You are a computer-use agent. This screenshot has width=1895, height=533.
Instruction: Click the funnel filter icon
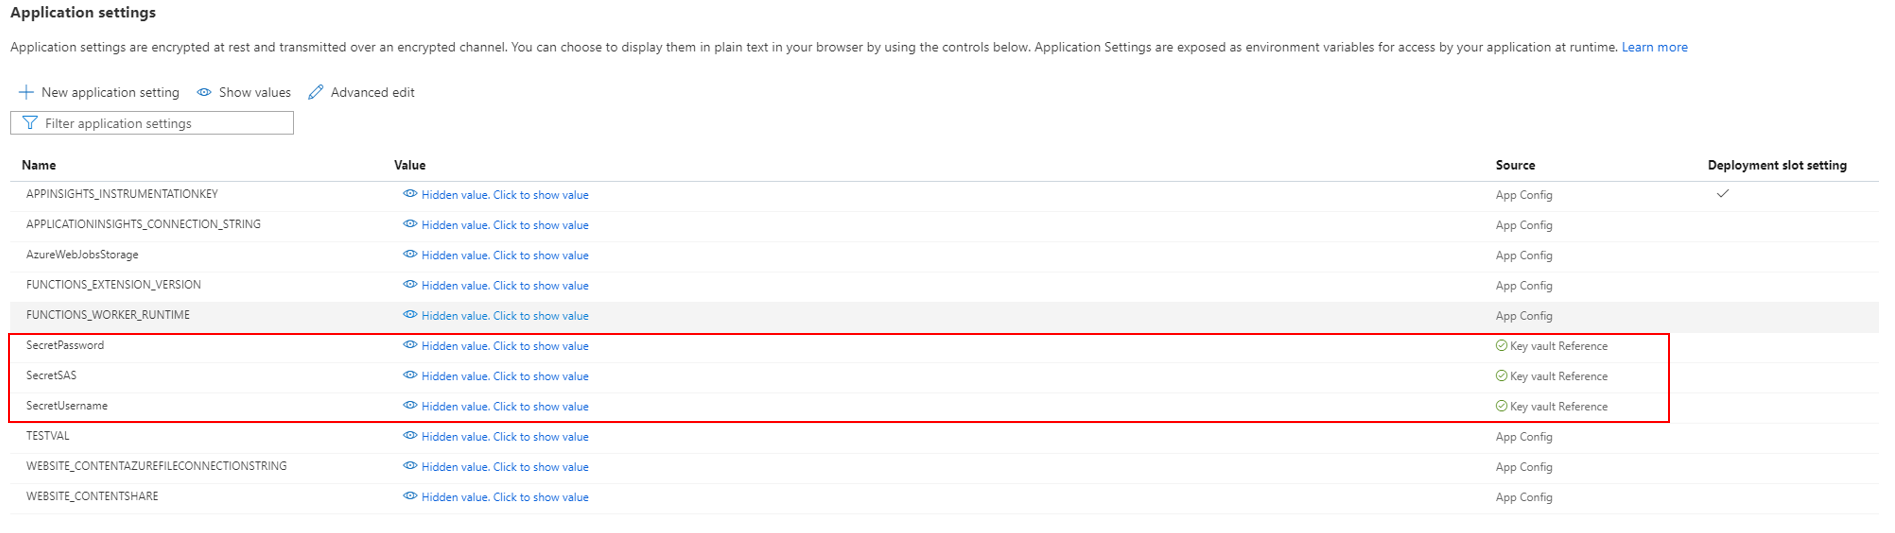coord(30,123)
